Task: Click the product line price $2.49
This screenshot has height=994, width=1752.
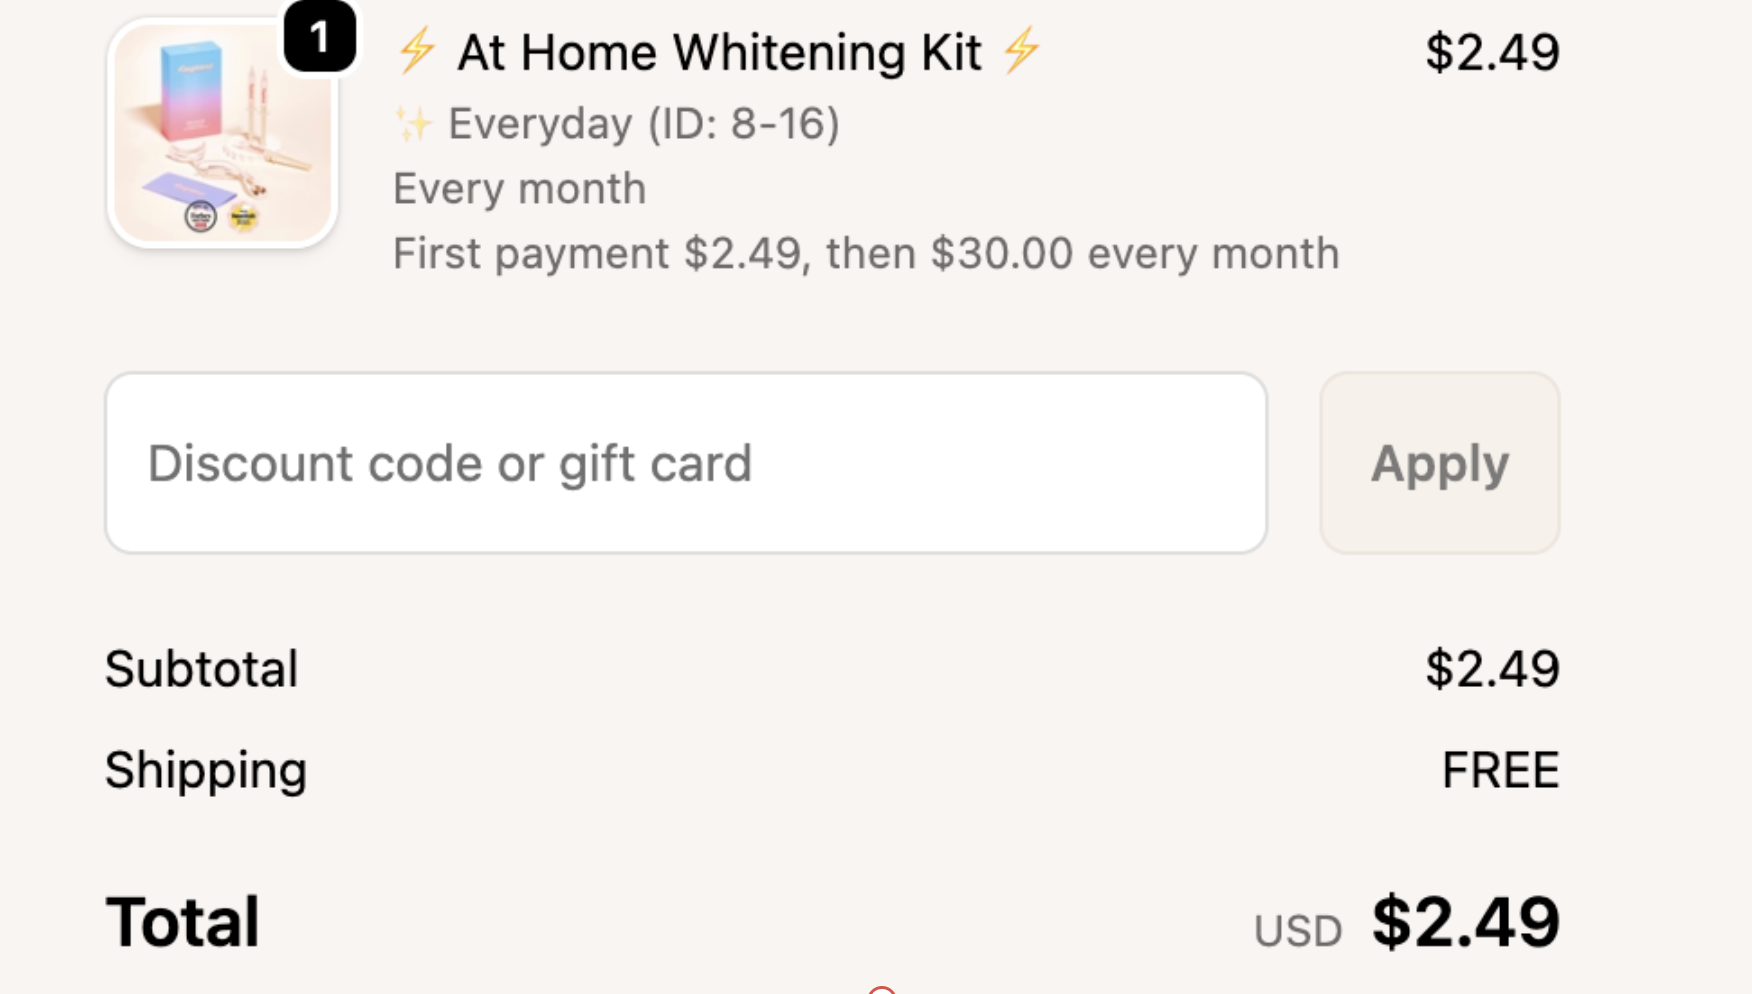Action: pyautogui.click(x=1492, y=52)
